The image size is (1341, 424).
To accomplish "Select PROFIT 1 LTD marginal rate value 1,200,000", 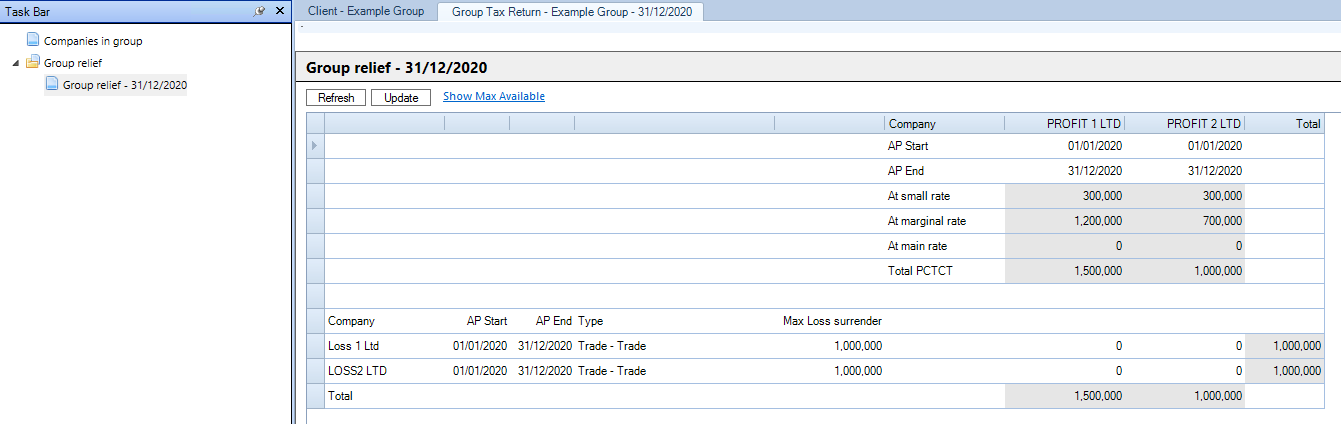I will point(1065,221).
